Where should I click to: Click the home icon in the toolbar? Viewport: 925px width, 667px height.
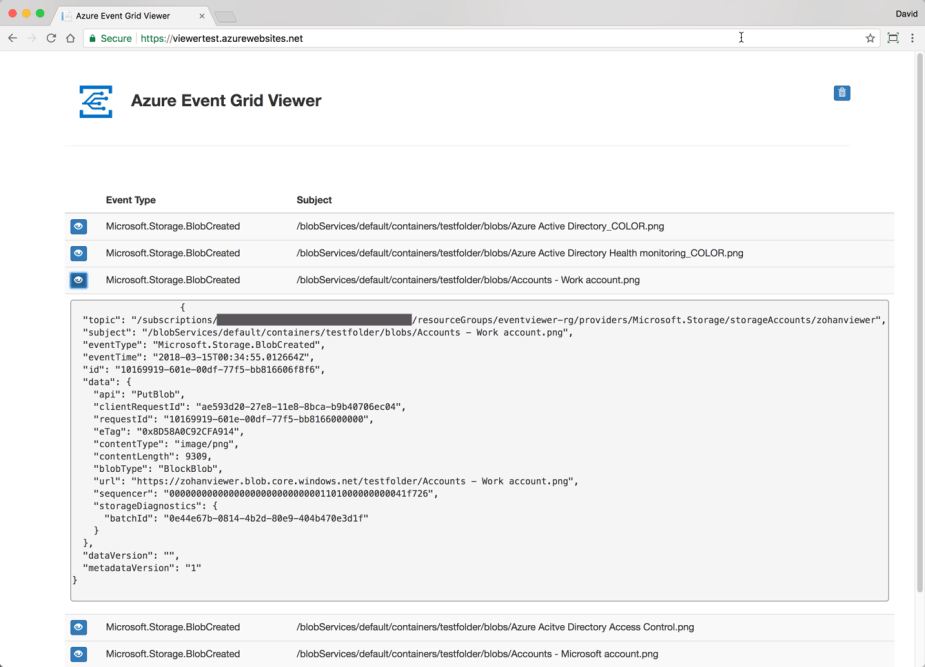point(69,37)
